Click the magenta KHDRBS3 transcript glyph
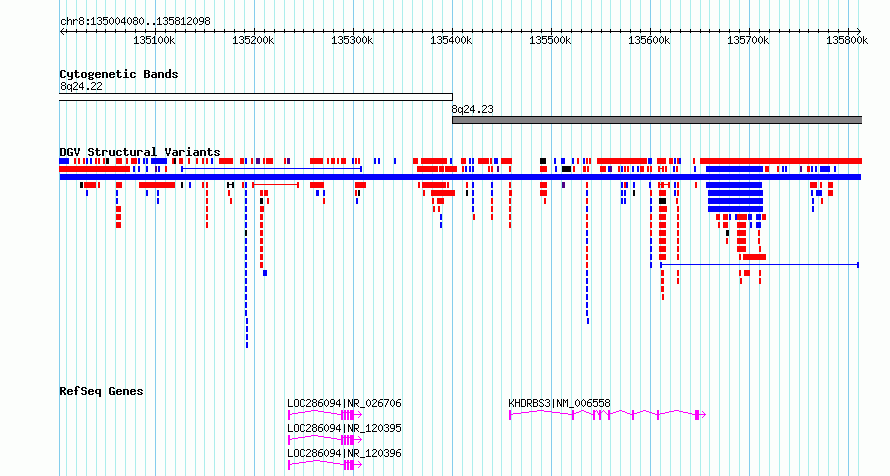The image size is (890, 476). pos(607,415)
